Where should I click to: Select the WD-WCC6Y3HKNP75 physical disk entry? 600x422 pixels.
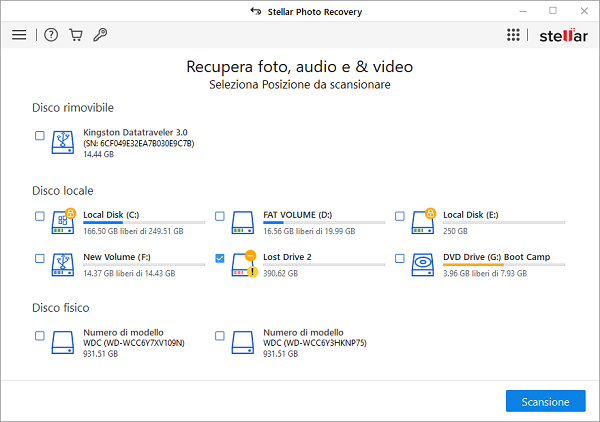305,340
